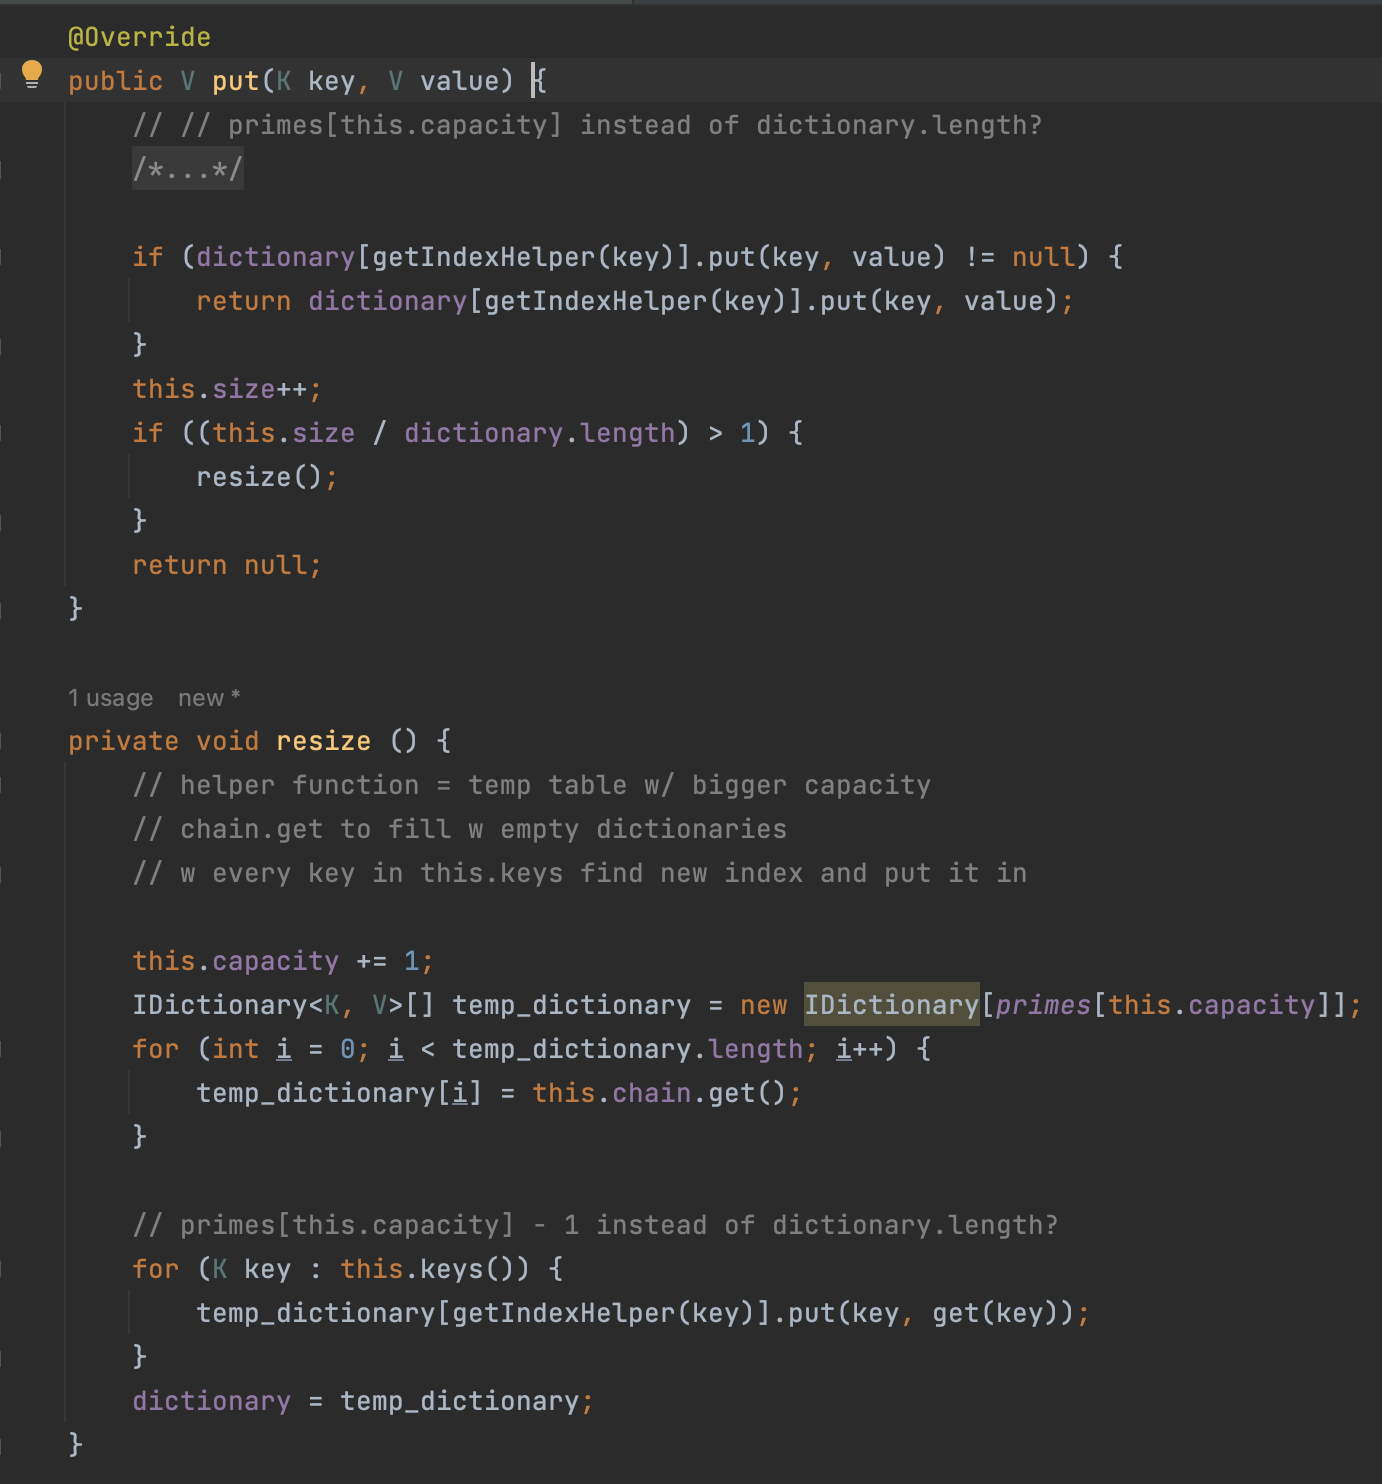
Task: Open the "1 usage" inlay hint
Action: click(110, 698)
